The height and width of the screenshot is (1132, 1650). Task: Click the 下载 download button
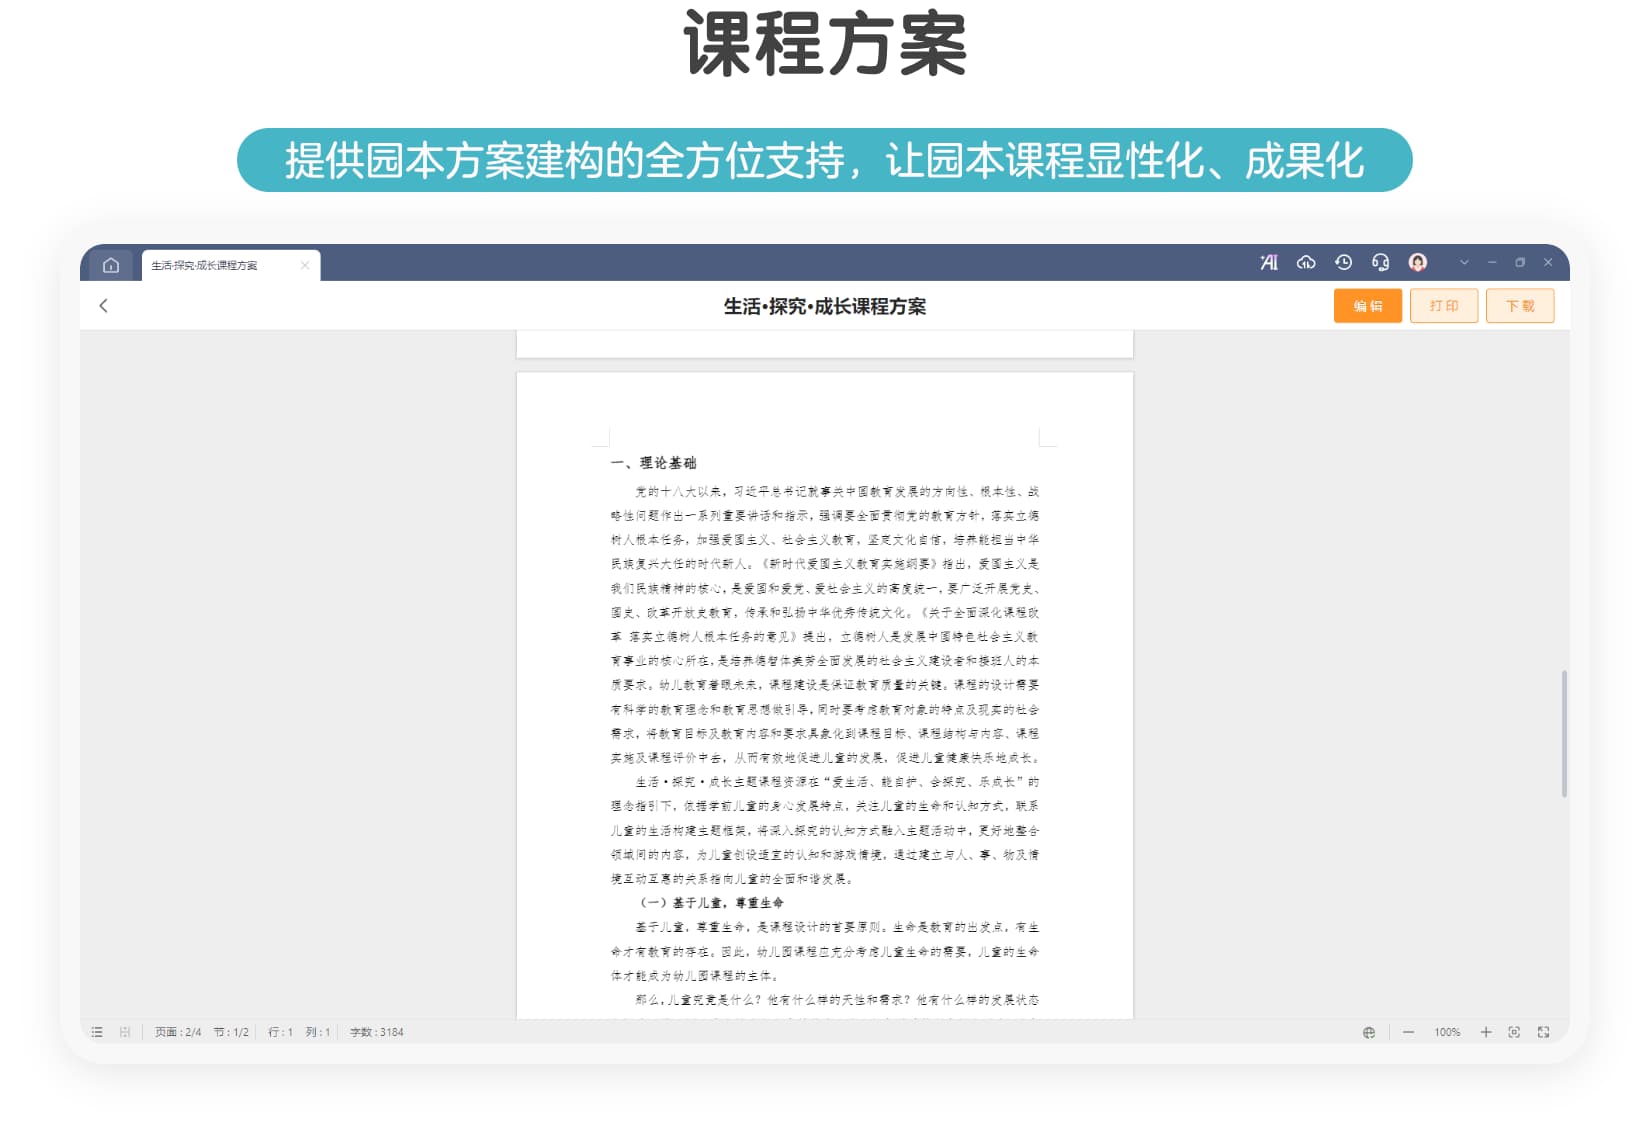tap(1520, 306)
